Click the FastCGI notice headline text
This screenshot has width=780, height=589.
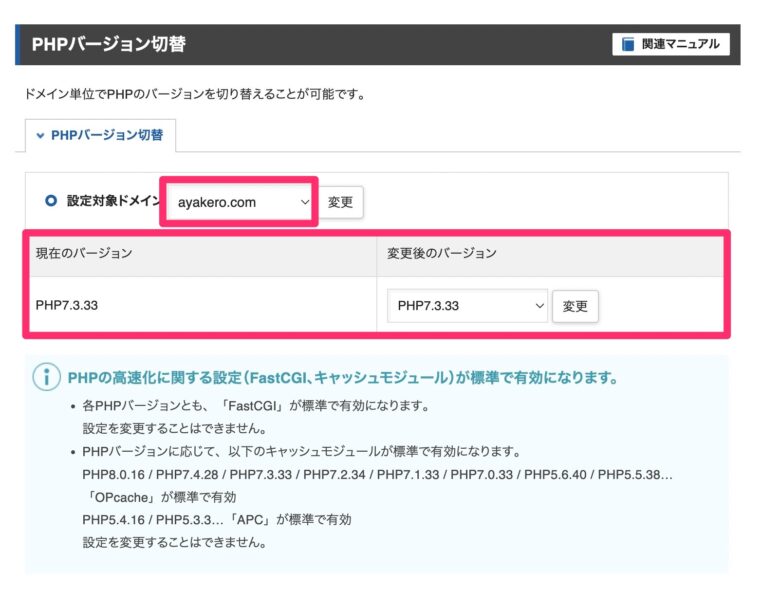pos(343,378)
